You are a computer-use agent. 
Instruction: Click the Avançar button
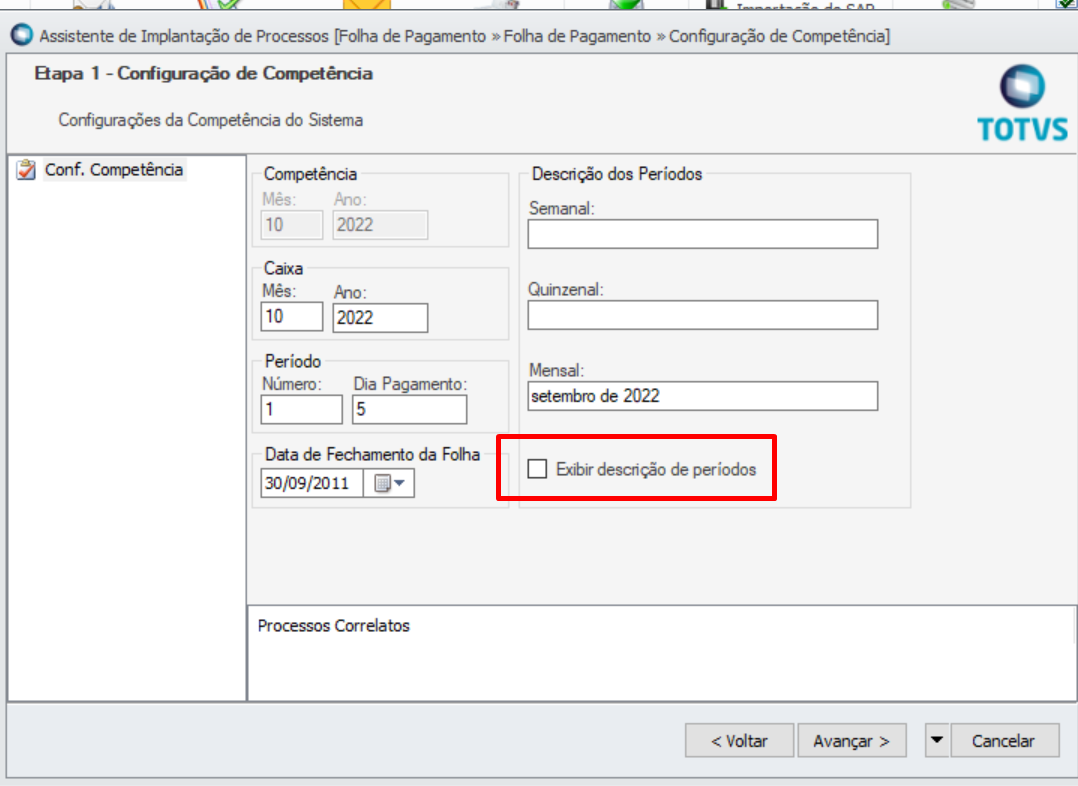[x=851, y=741]
